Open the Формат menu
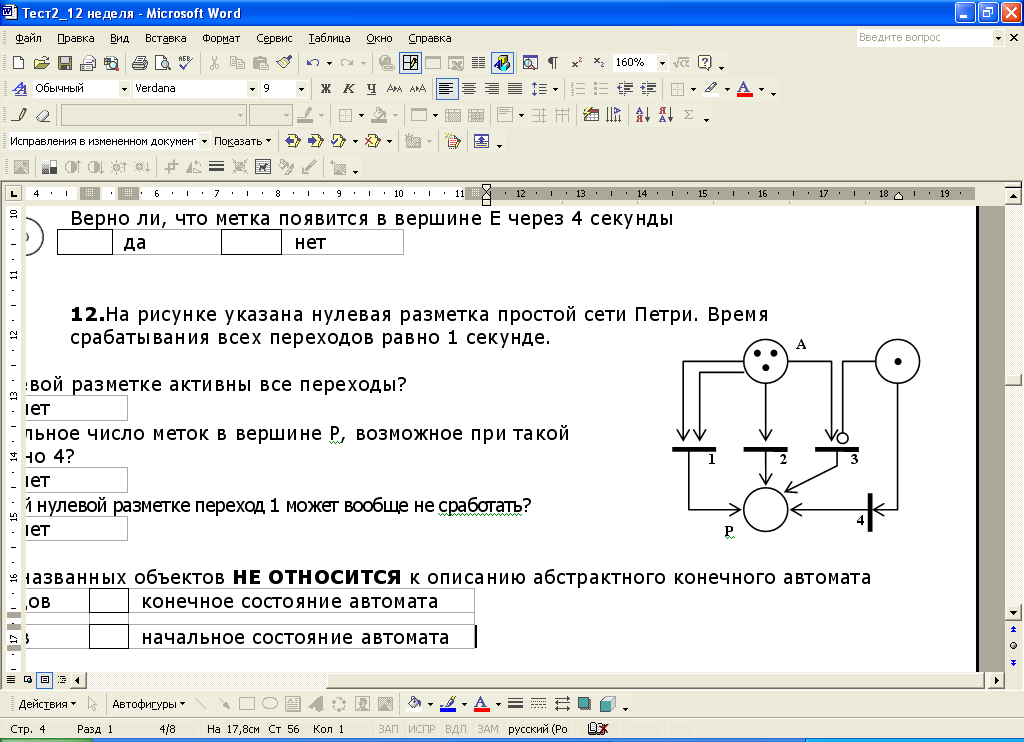This screenshot has width=1024, height=742. (x=221, y=39)
